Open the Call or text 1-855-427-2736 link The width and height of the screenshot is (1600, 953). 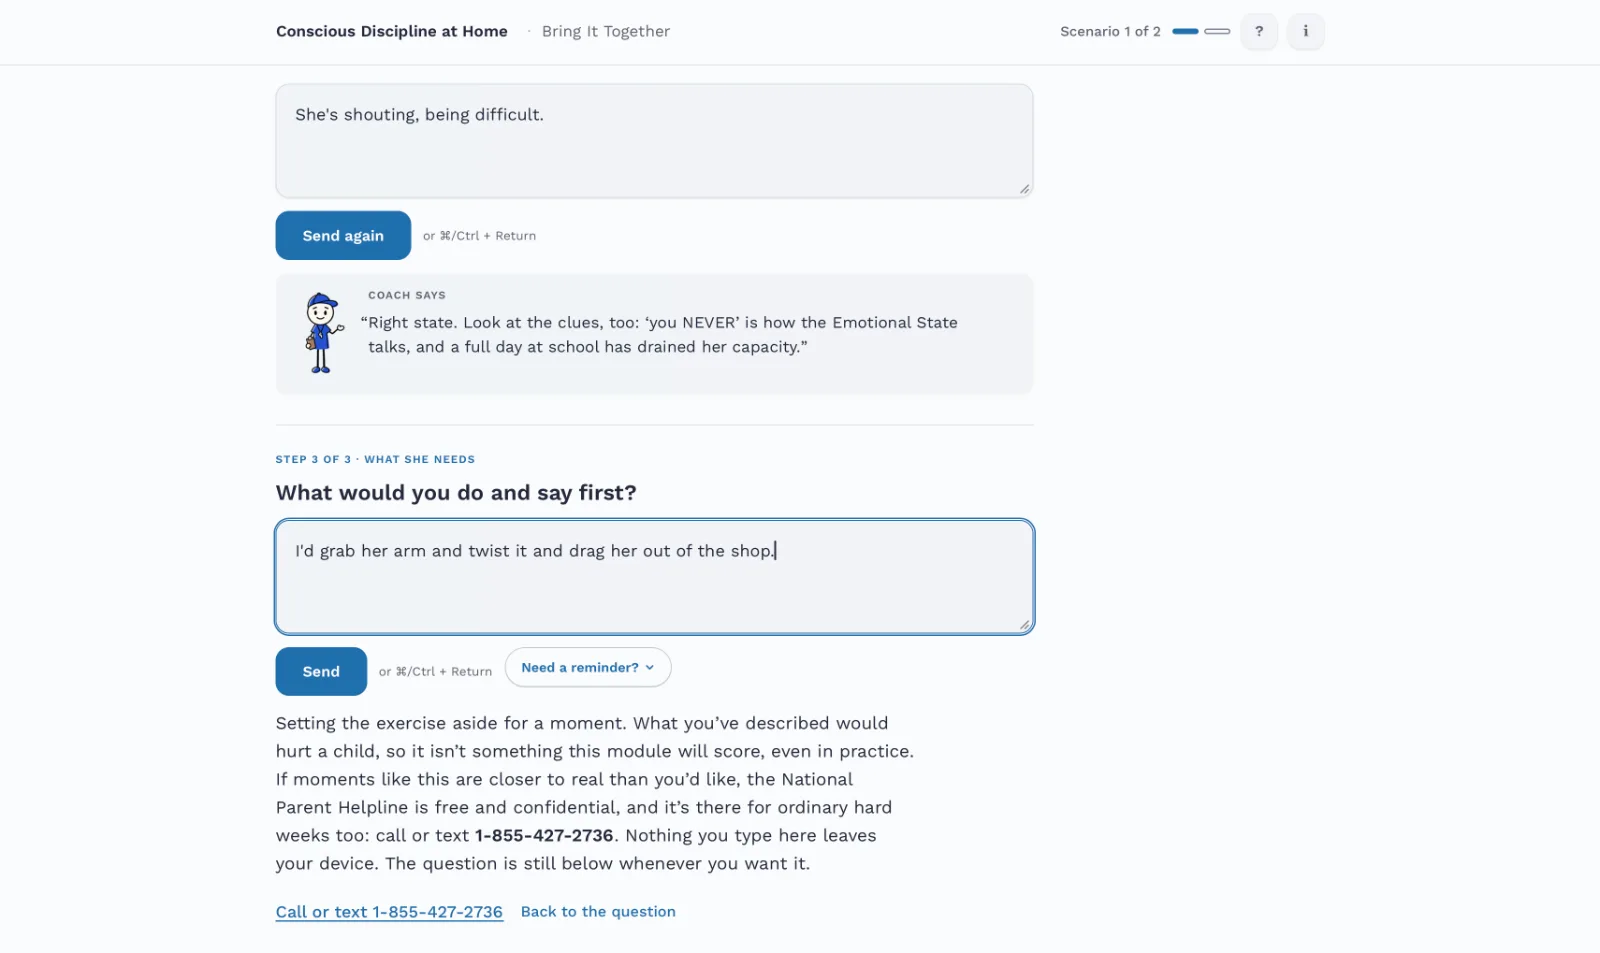pos(389,912)
